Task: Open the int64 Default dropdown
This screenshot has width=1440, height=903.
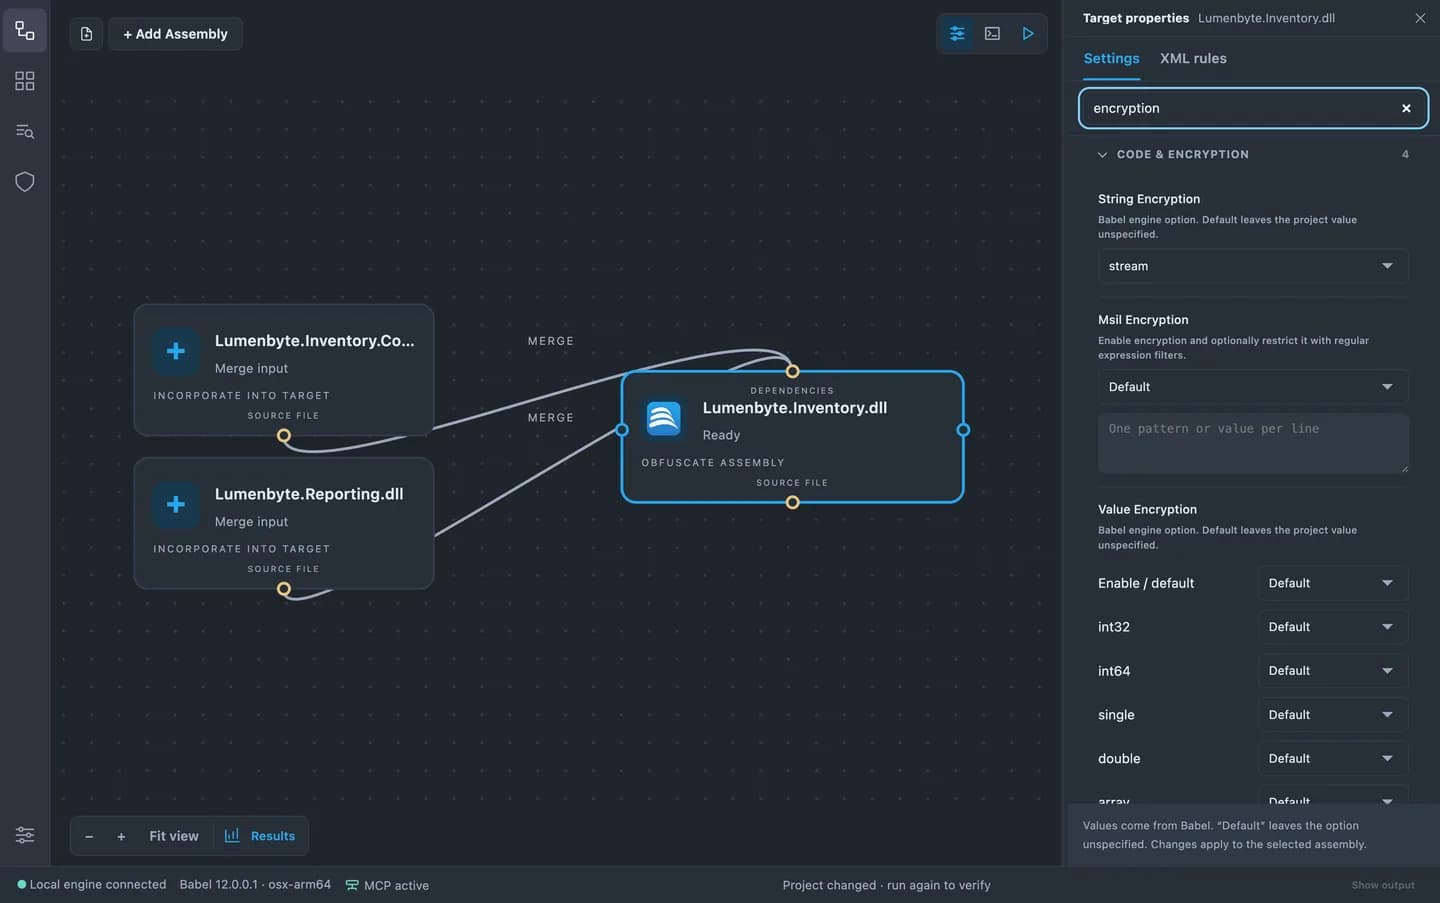Action: (1333, 671)
